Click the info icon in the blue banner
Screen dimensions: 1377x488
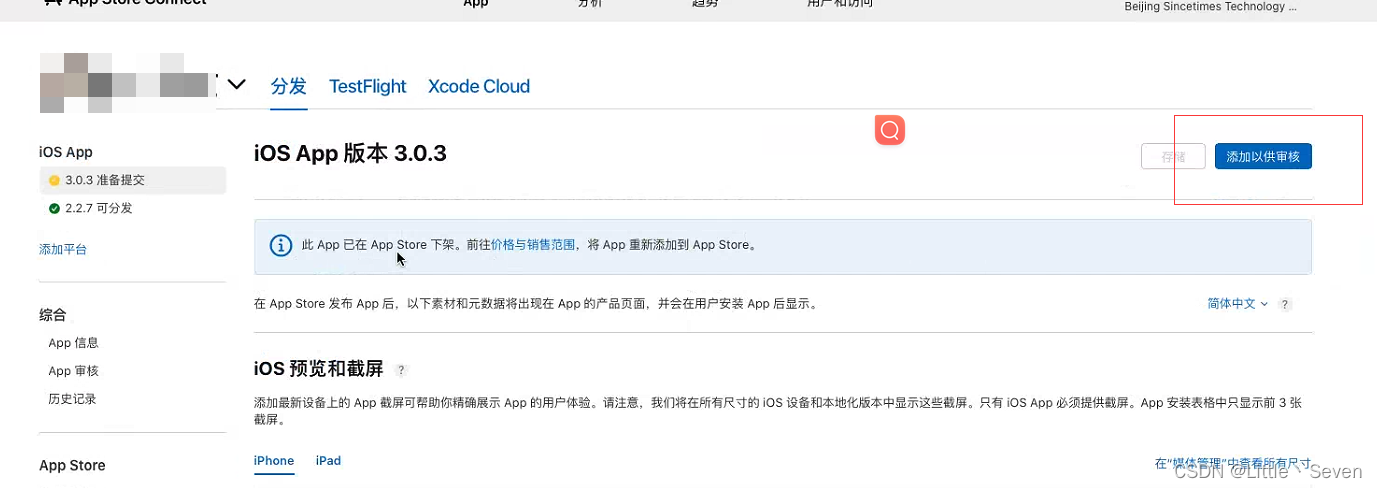point(281,245)
